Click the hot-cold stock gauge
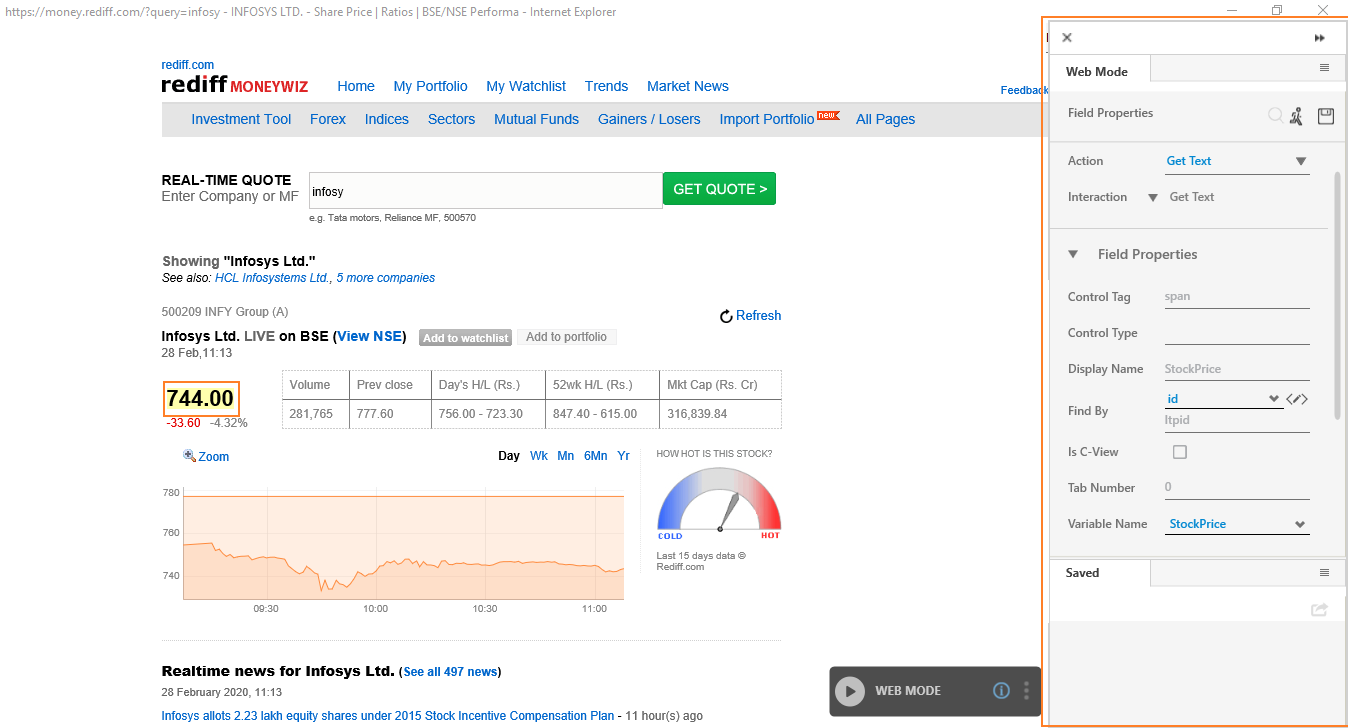This screenshot has width=1348, height=728. (x=719, y=503)
